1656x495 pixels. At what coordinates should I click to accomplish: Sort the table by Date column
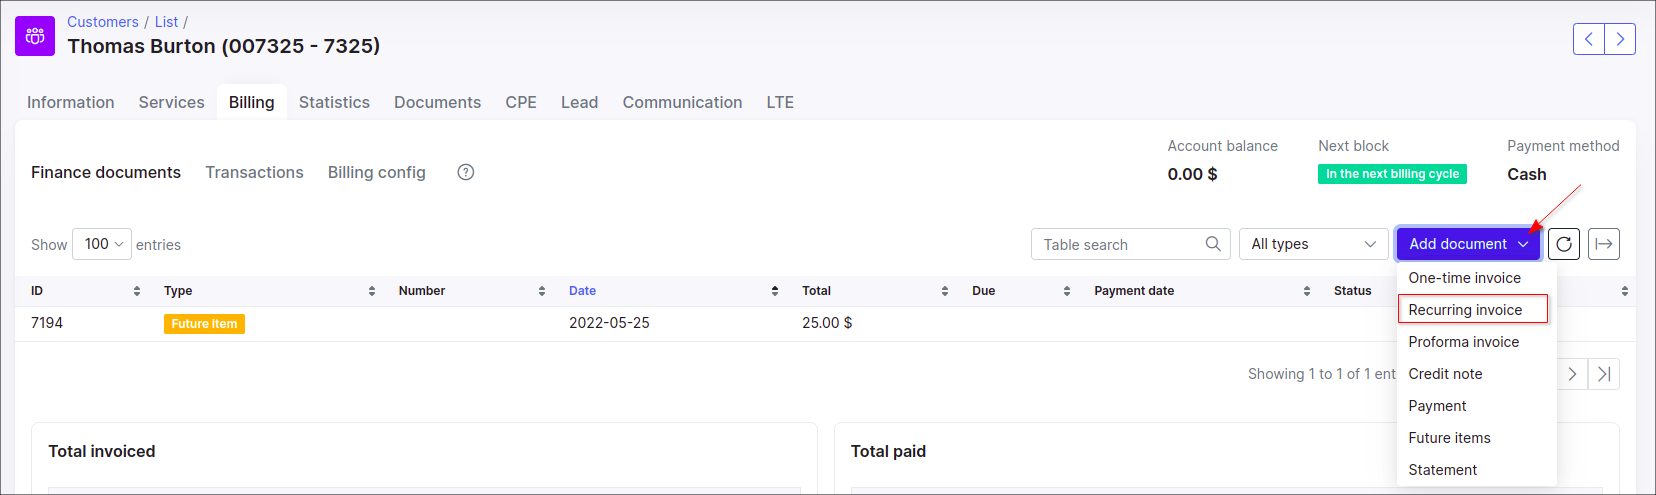tap(582, 291)
